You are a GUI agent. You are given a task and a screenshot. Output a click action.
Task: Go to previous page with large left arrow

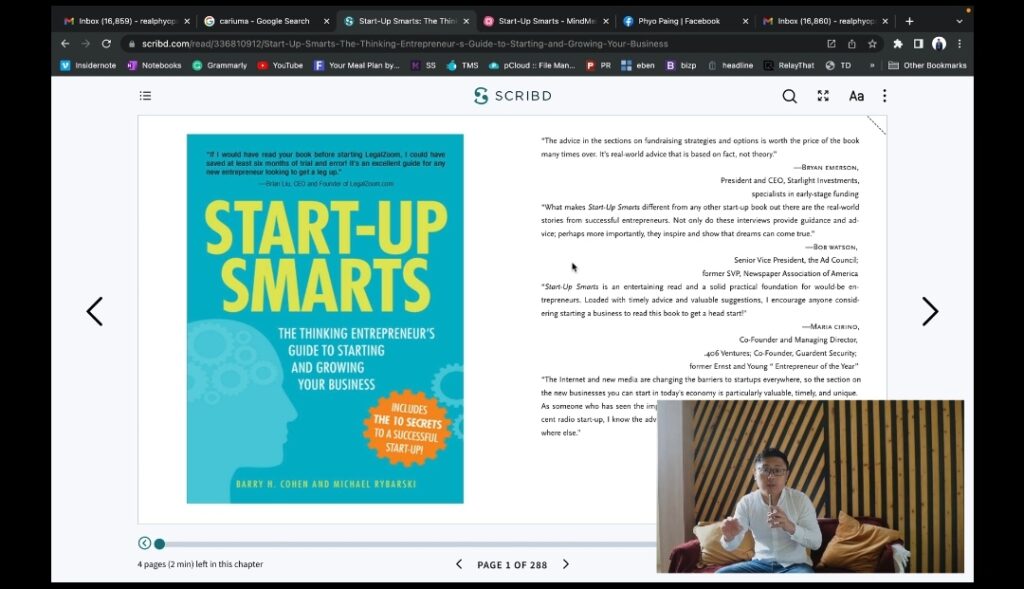pyautogui.click(x=95, y=311)
